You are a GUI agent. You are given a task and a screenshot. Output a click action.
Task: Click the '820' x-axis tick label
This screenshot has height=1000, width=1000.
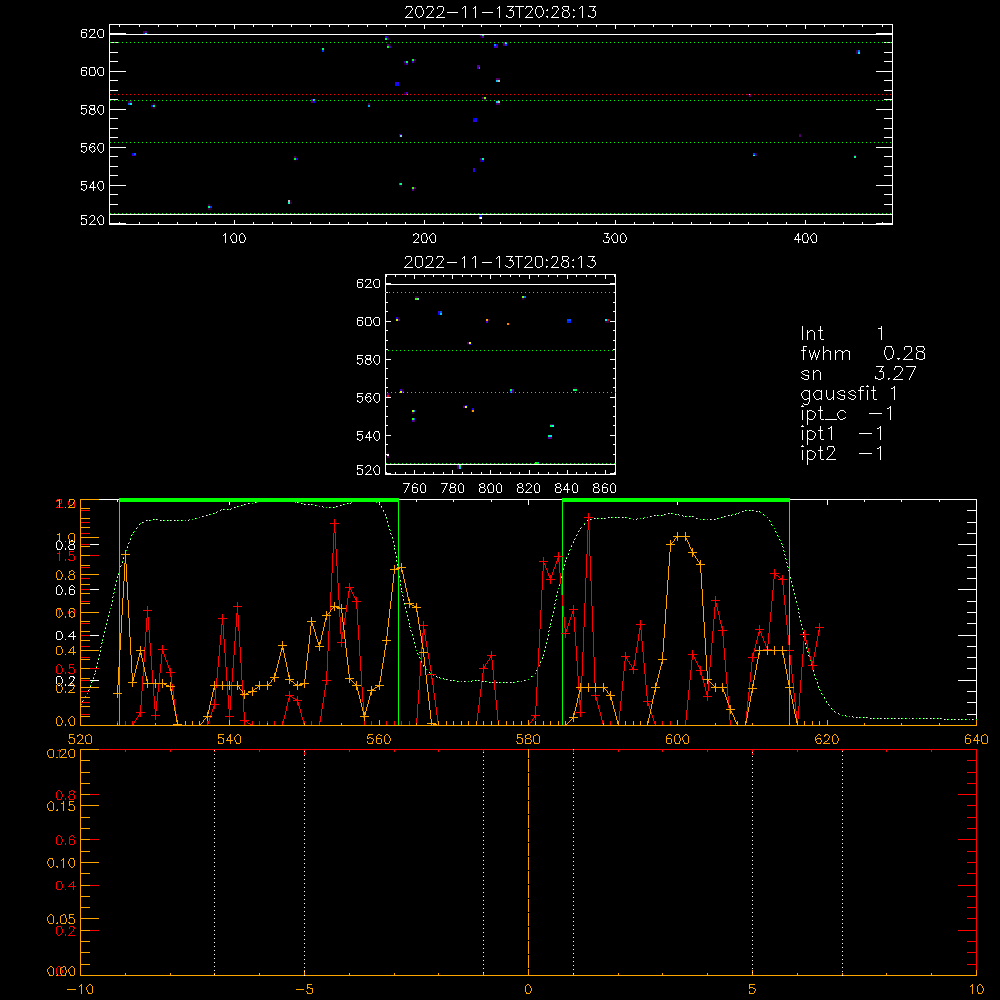coord(529,489)
